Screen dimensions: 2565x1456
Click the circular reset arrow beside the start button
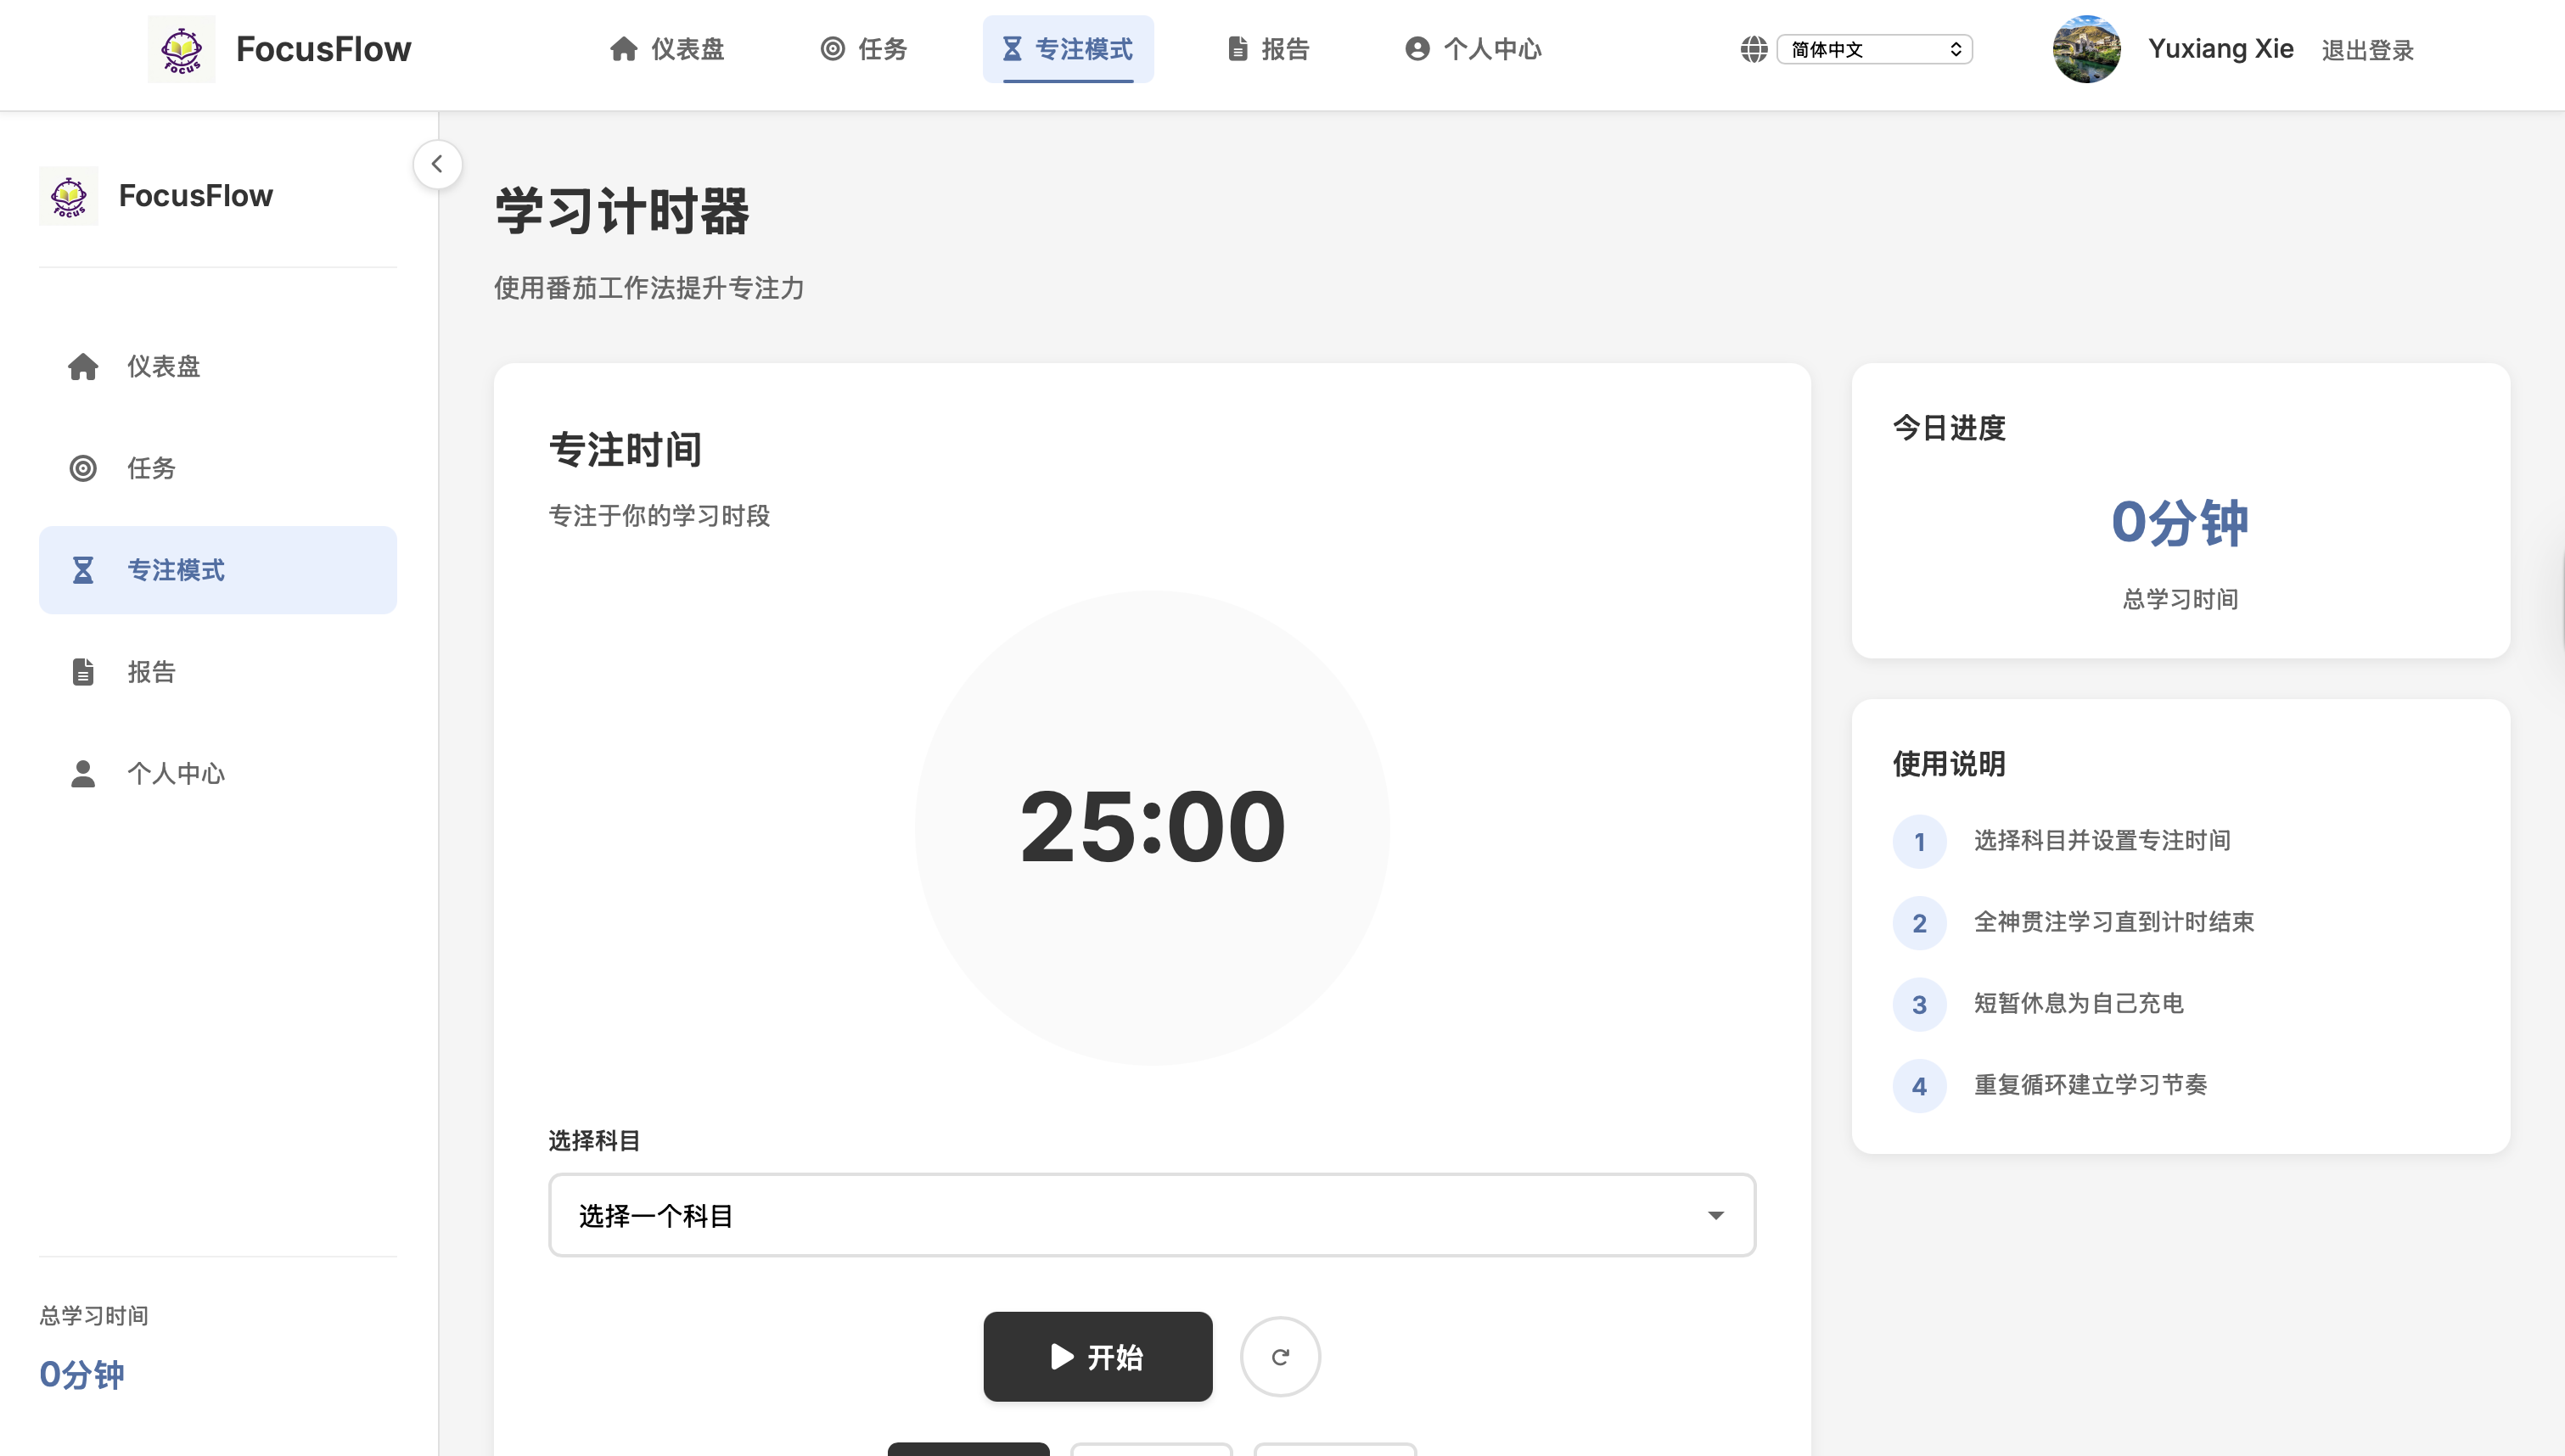pos(1281,1356)
